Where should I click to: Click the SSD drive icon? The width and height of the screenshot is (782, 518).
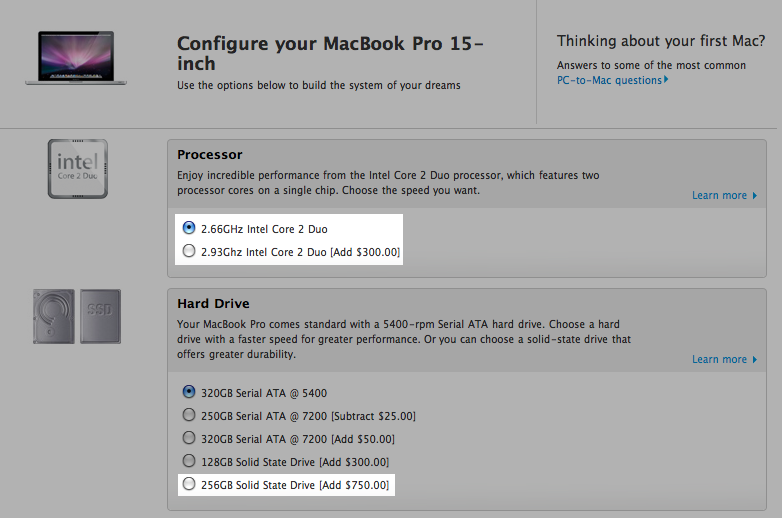click(x=100, y=316)
